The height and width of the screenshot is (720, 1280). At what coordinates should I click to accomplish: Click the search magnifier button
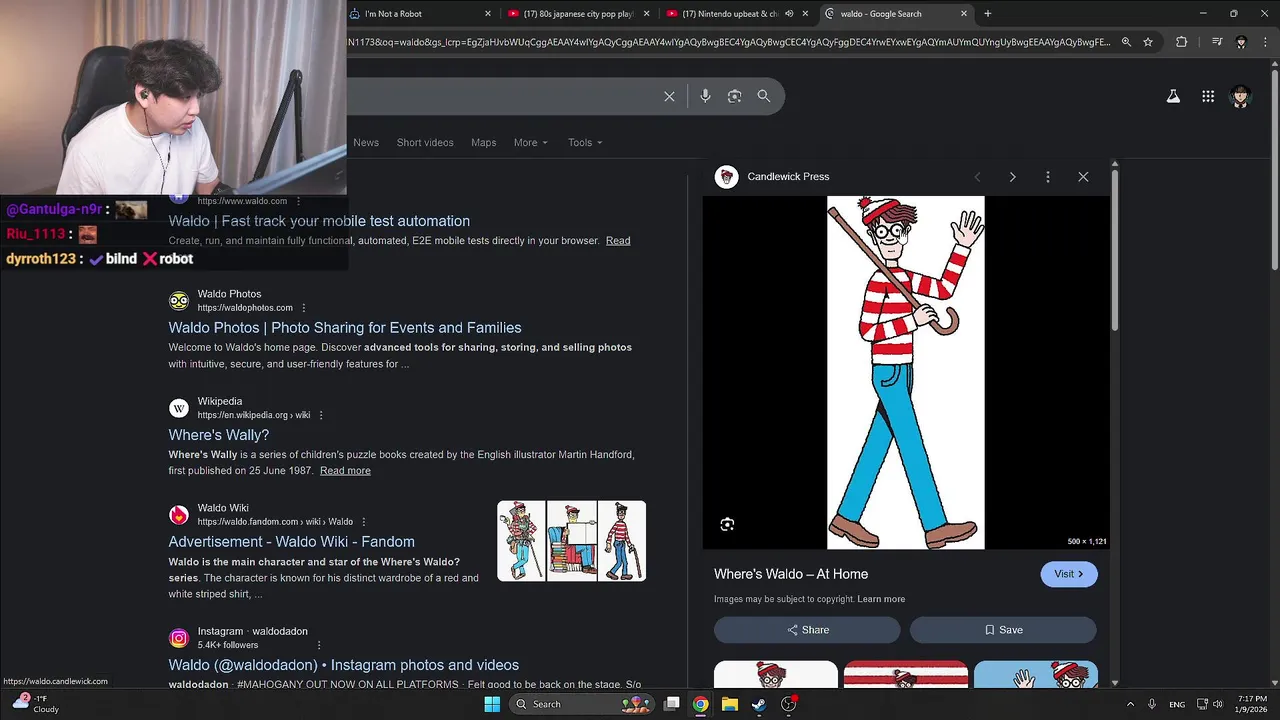coord(764,96)
